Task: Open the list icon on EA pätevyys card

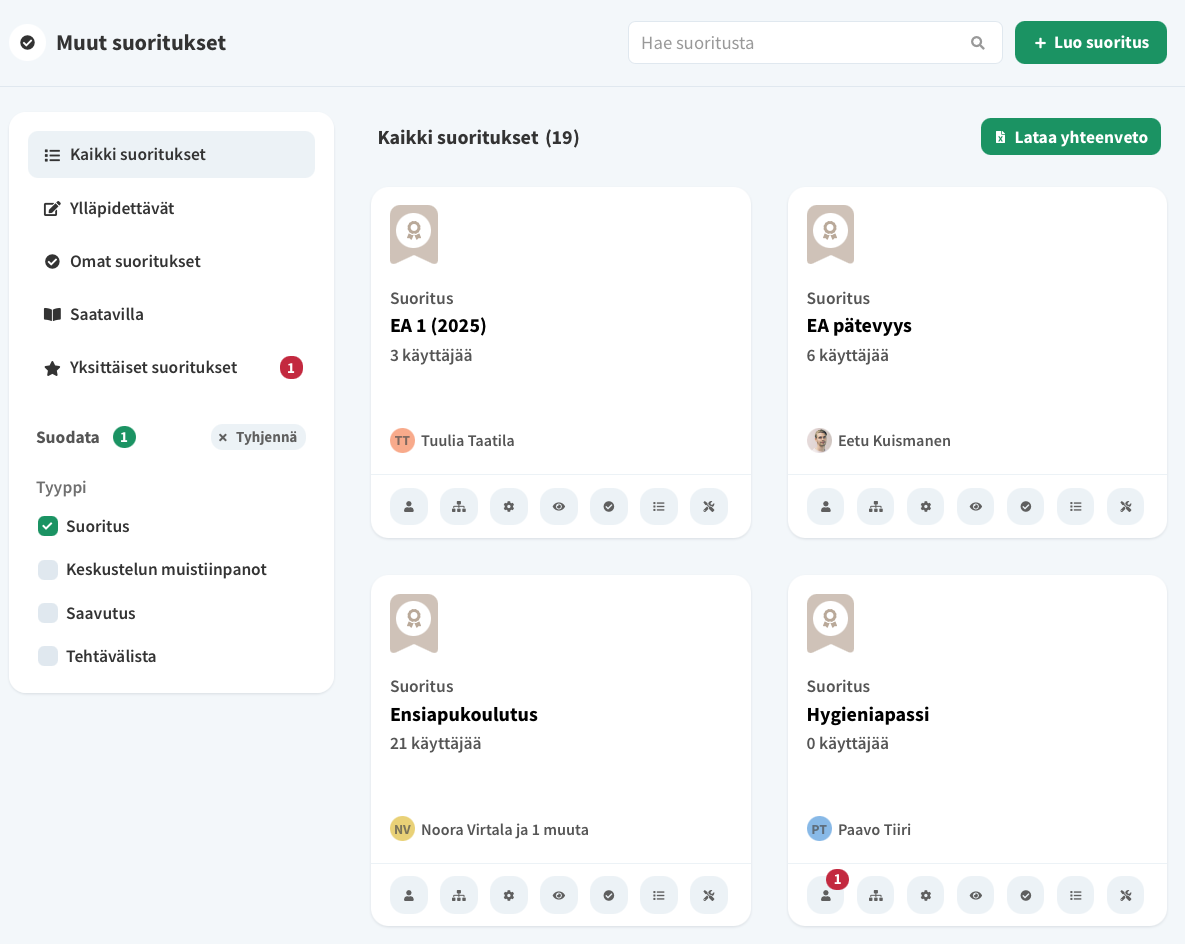Action: click(1075, 506)
